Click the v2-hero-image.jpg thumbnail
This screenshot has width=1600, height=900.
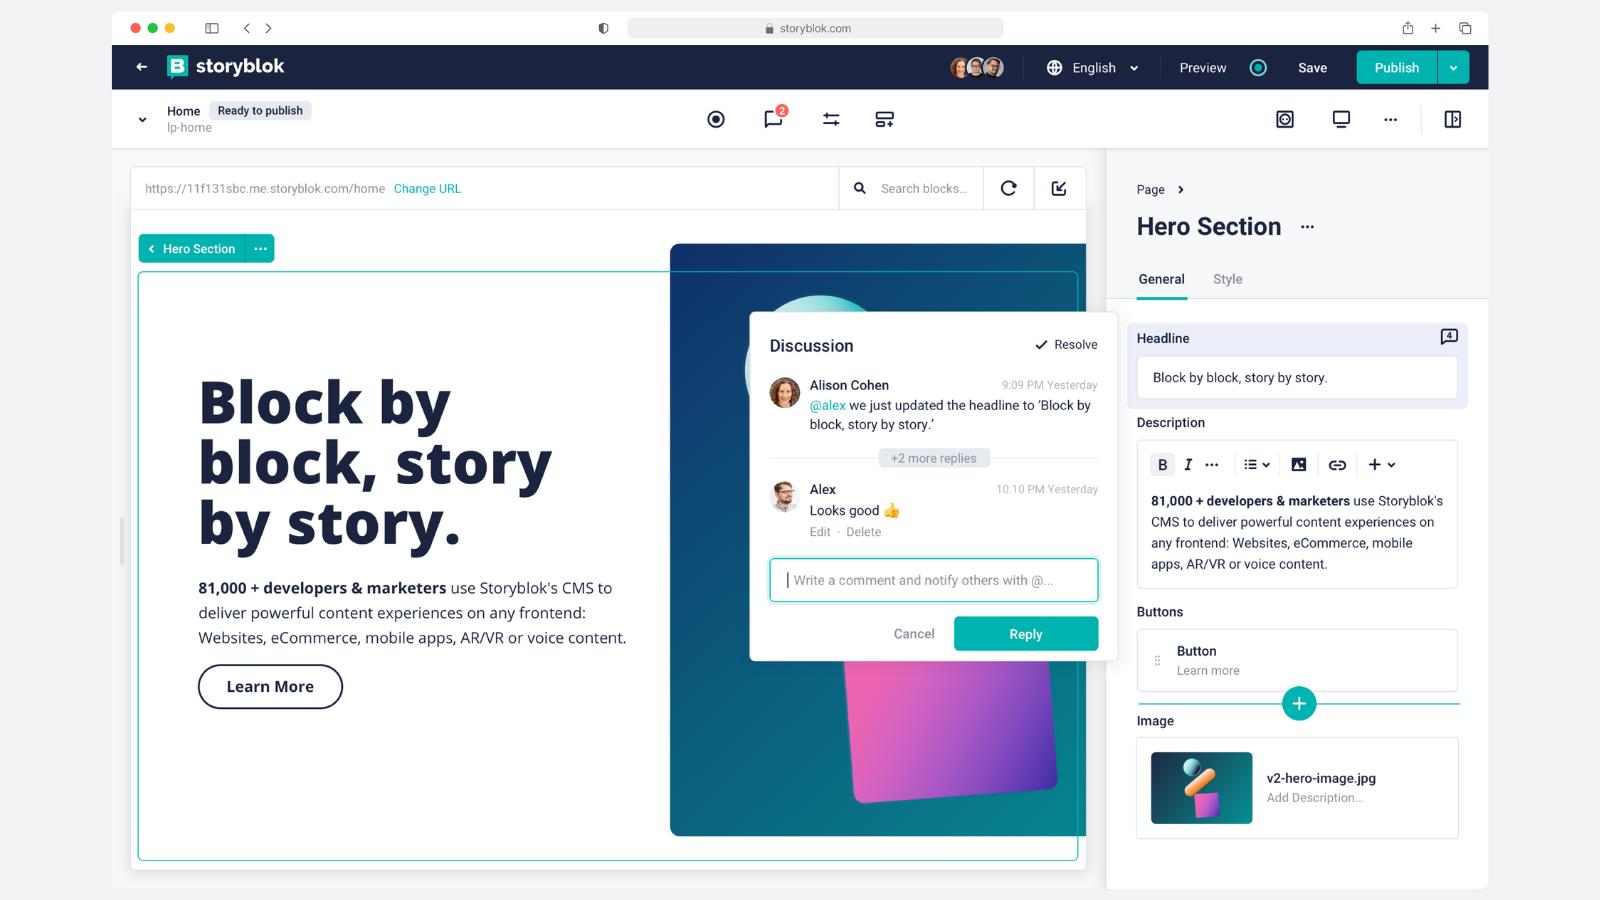[x=1201, y=788]
